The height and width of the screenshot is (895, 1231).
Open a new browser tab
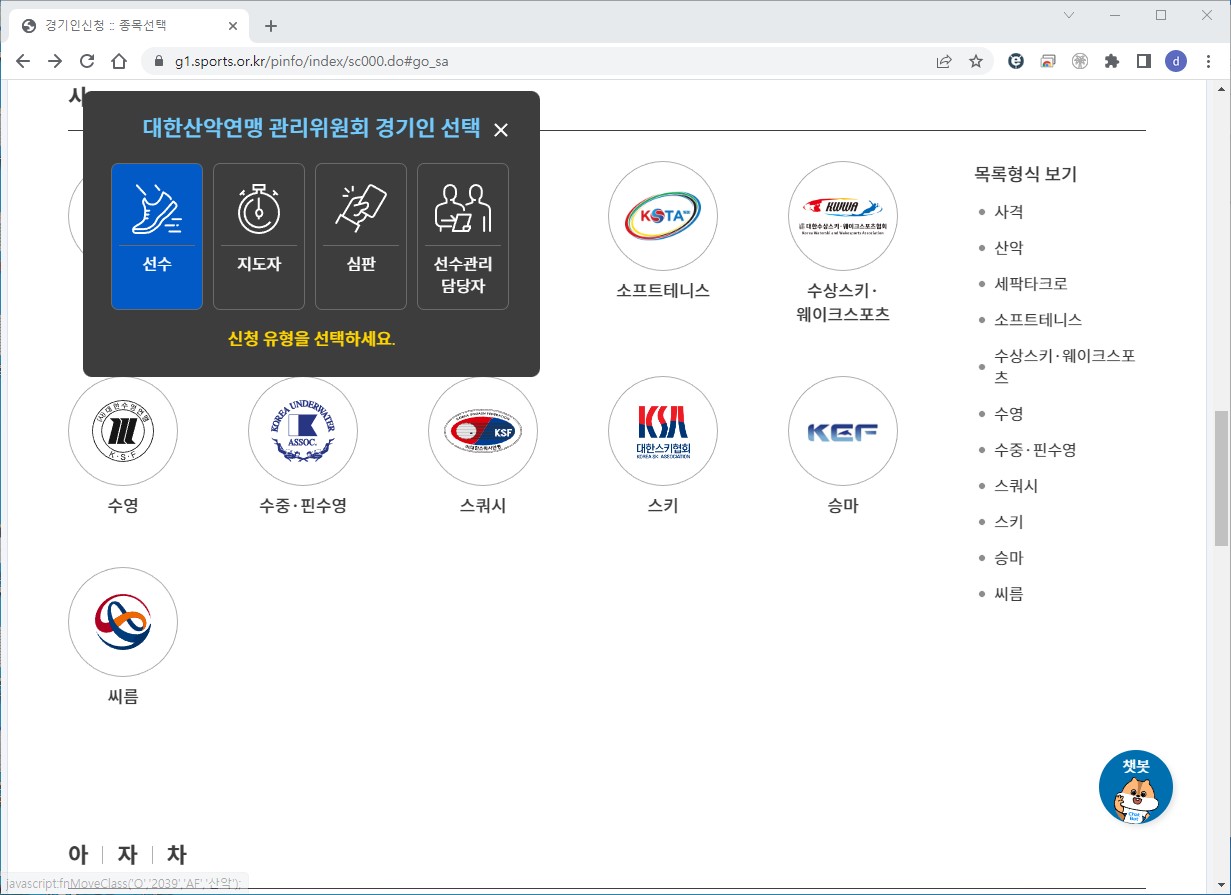point(270,26)
